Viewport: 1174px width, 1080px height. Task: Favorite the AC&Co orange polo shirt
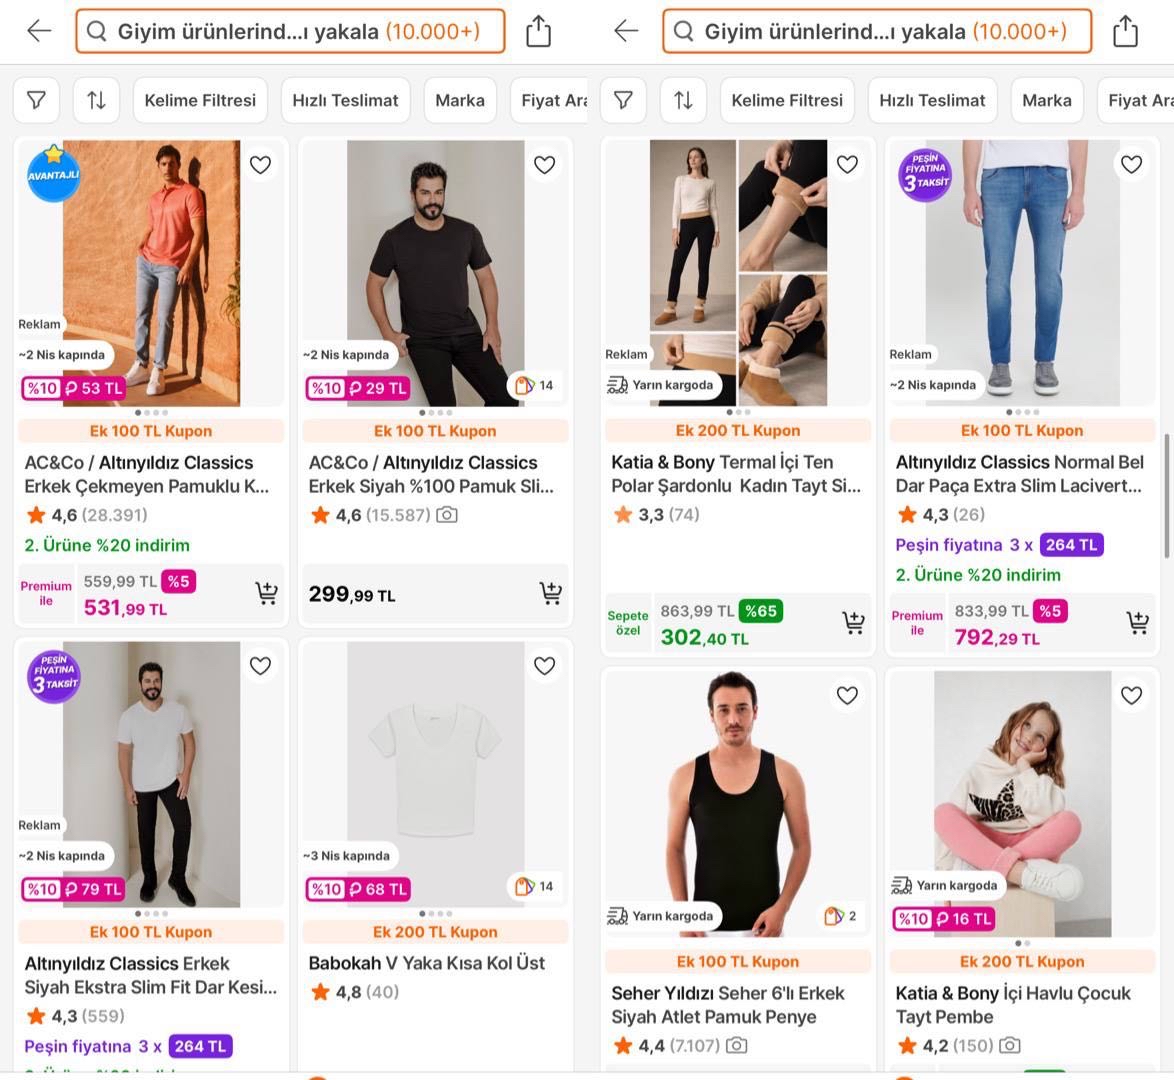click(x=260, y=165)
